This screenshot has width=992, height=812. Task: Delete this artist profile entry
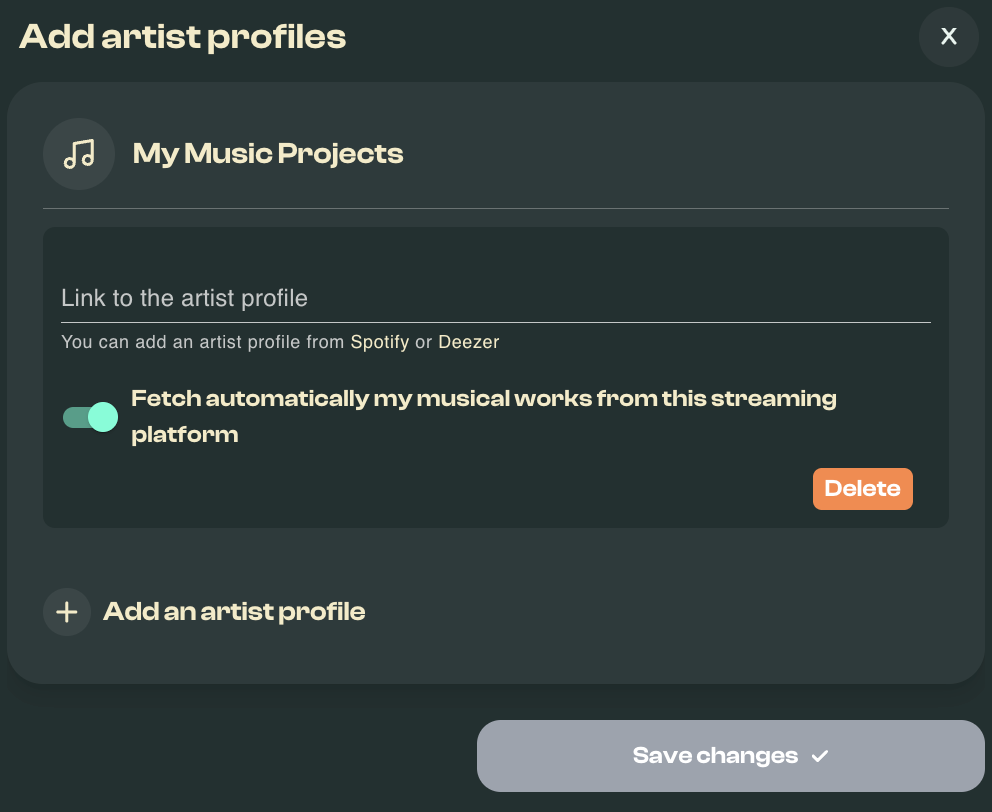862,489
